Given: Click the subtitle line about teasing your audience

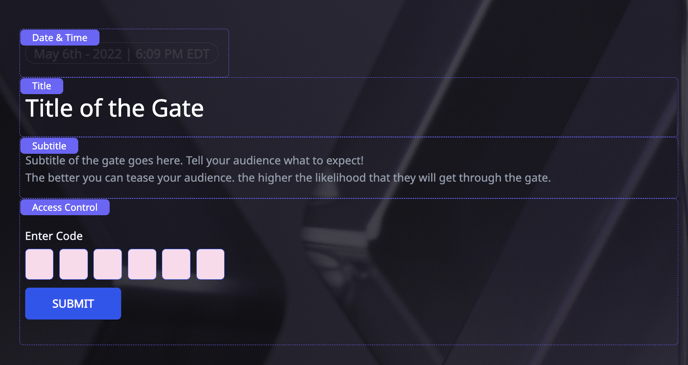Looking at the screenshot, I should 288,178.
